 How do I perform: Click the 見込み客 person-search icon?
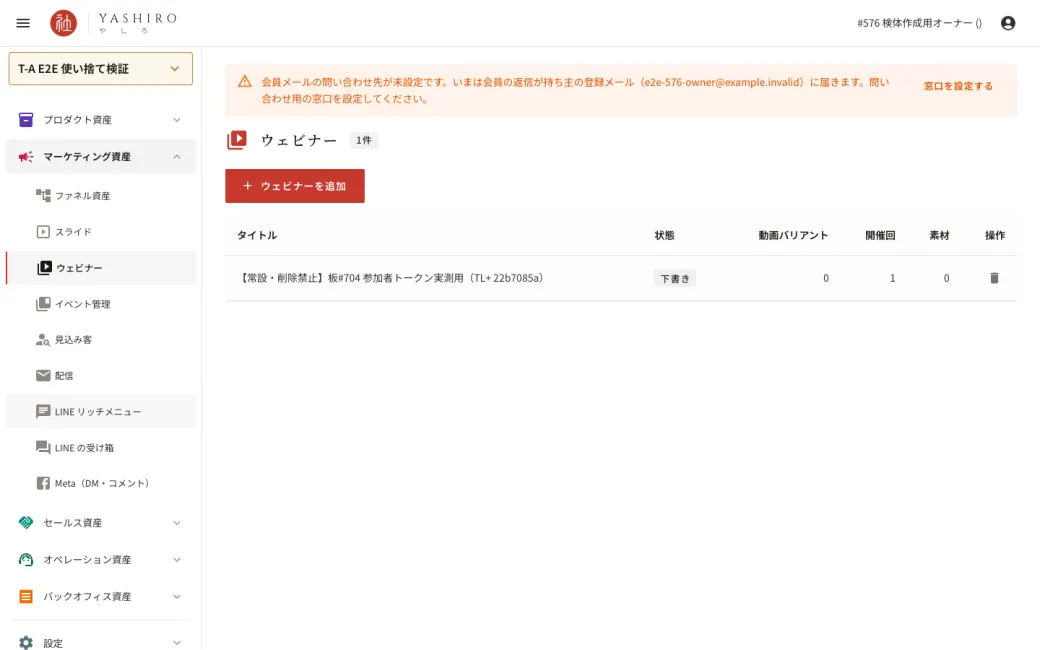tap(43, 340)
